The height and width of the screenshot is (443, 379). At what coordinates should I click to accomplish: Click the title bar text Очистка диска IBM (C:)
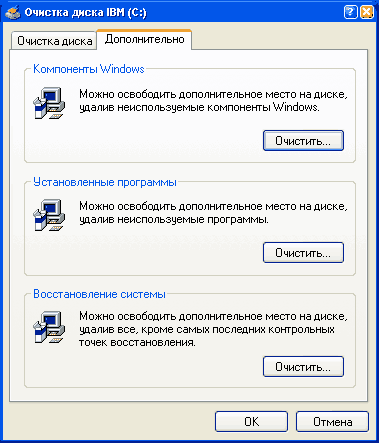(85, 13)
